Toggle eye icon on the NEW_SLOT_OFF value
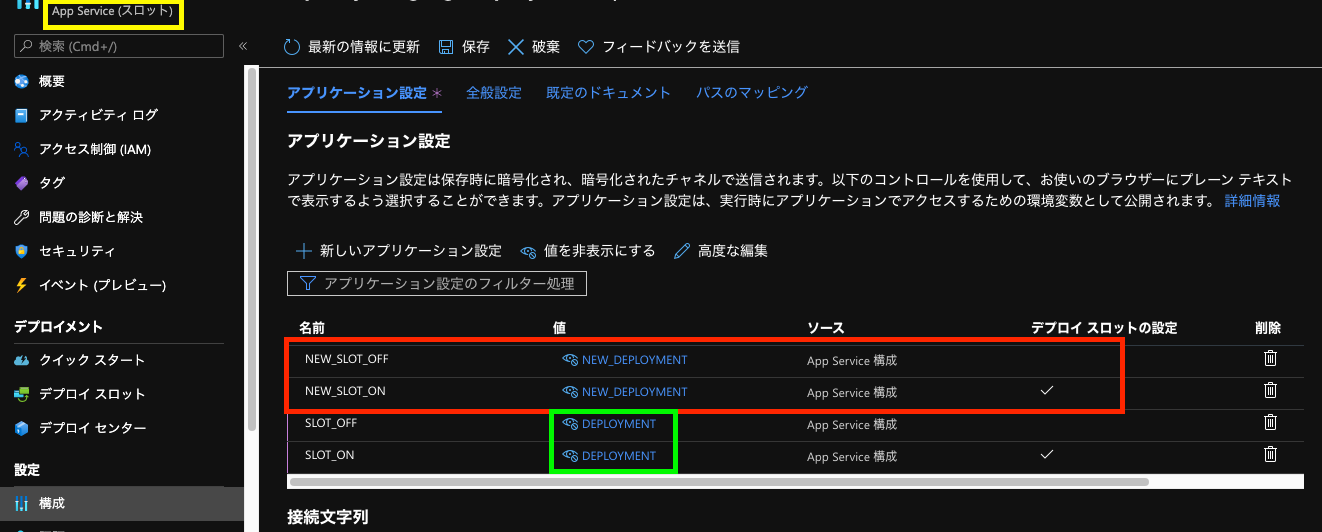The height and width of the screenshot is (532, 1322). 570,360
